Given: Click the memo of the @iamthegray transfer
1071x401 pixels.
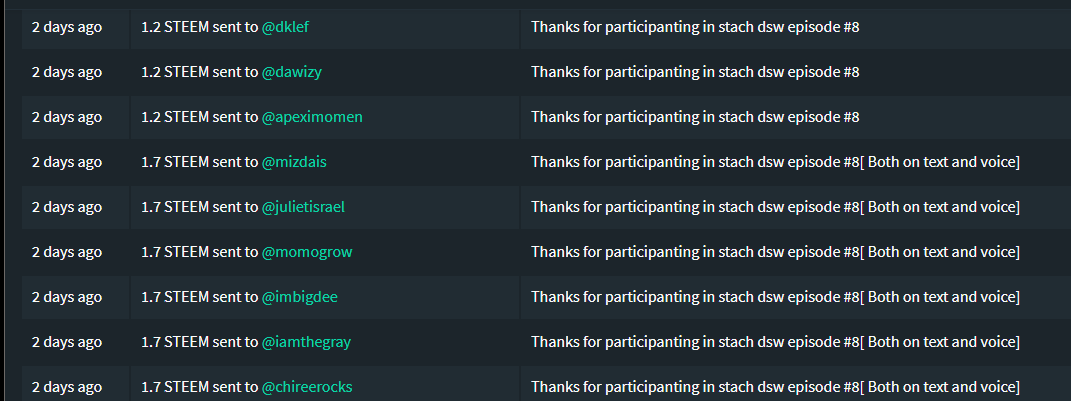Looking at the screenshot, I should click(x=775, y=342).
